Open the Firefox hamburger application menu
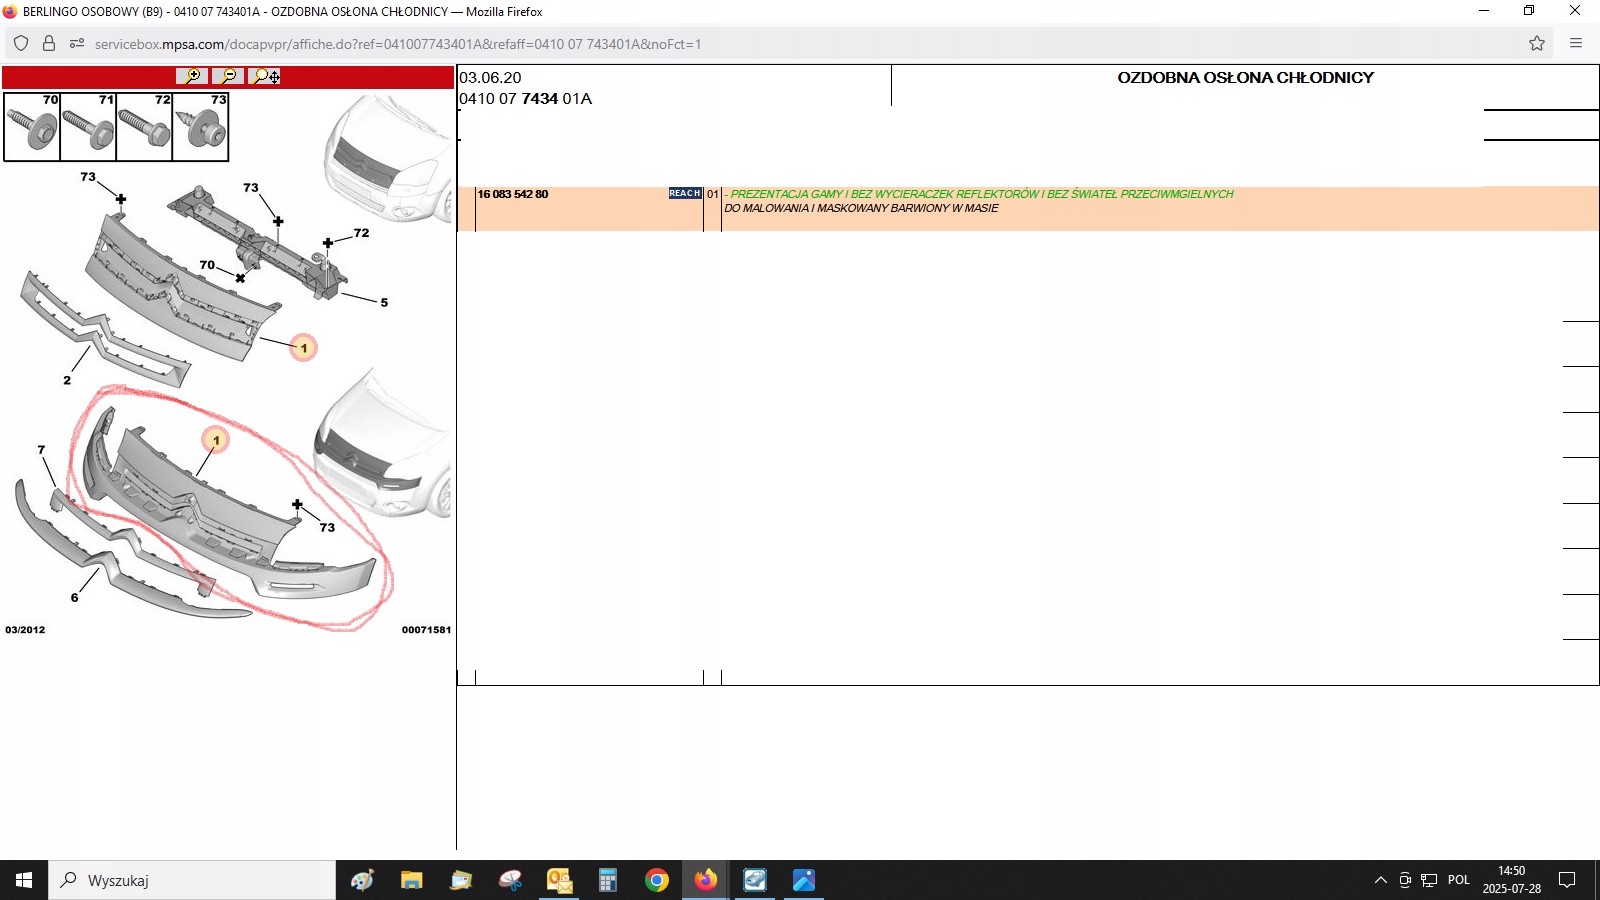 coord(1576,43)
